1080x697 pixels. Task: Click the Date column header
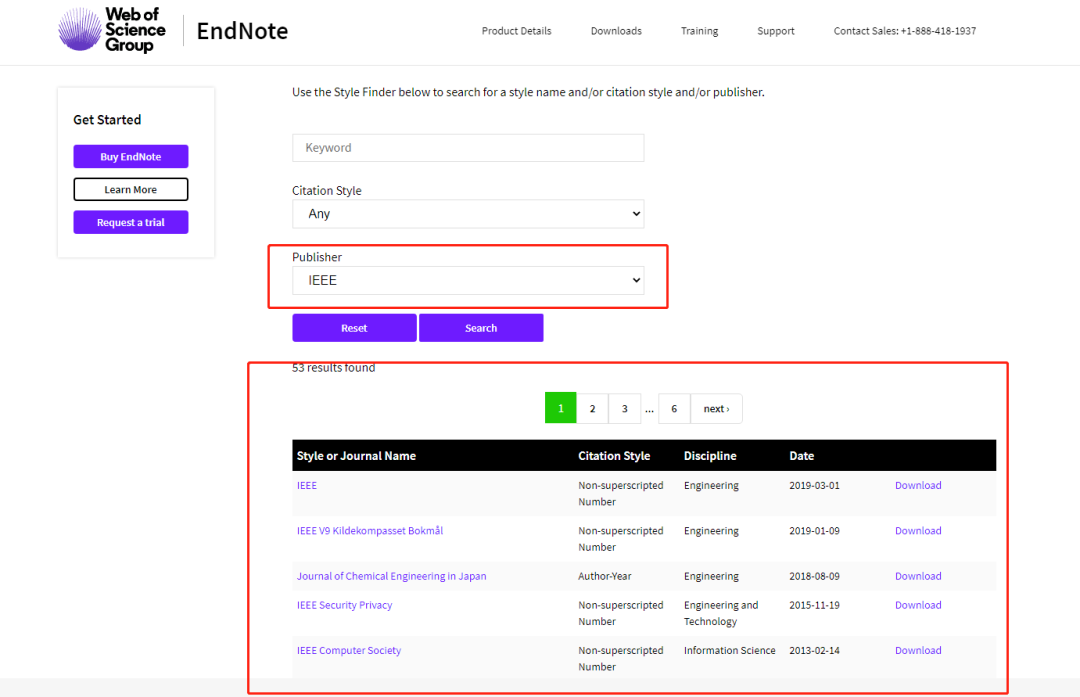(802, 456)
